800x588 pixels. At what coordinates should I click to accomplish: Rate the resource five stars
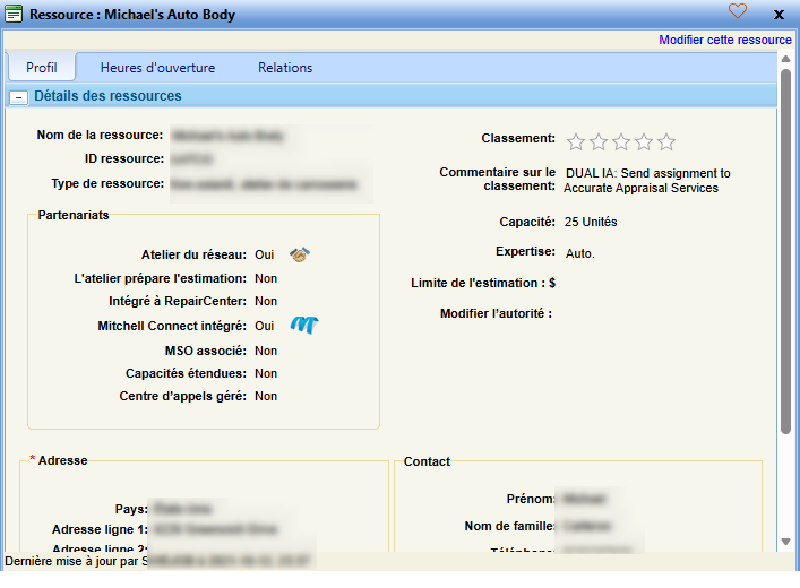pos(666,141)
